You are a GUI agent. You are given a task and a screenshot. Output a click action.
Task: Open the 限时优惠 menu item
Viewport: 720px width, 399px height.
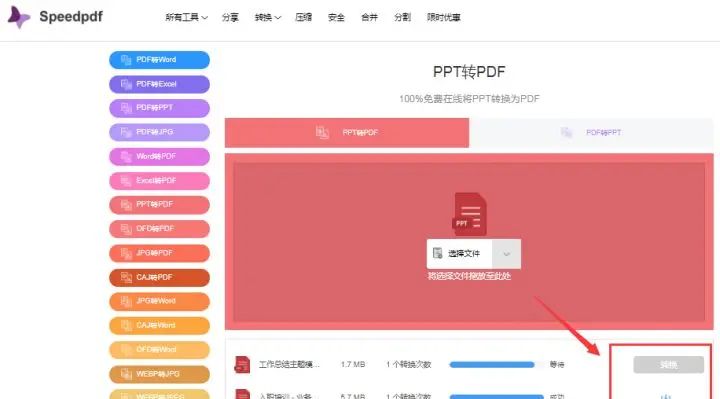point(444,17)
